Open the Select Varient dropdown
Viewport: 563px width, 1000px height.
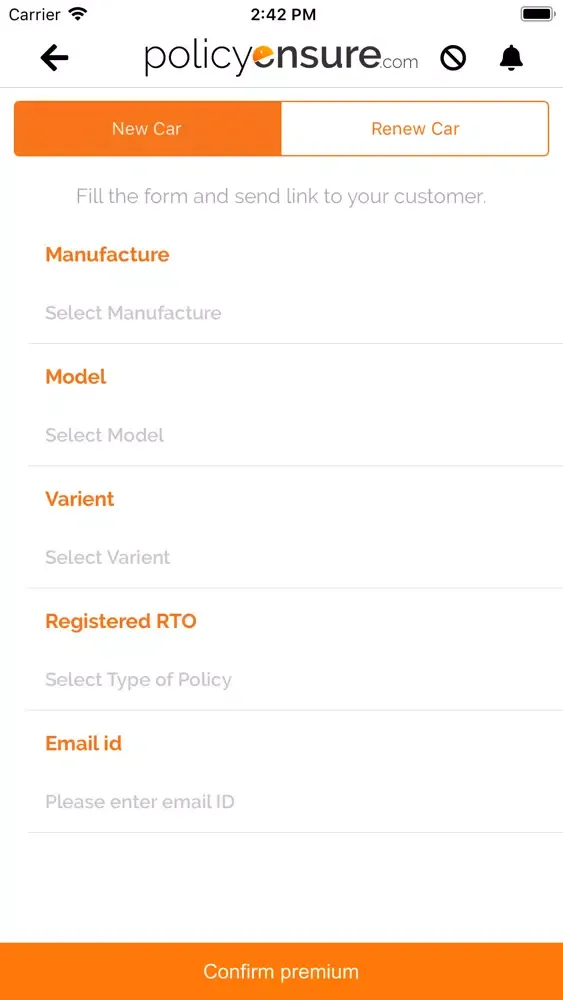pos(295,557)
